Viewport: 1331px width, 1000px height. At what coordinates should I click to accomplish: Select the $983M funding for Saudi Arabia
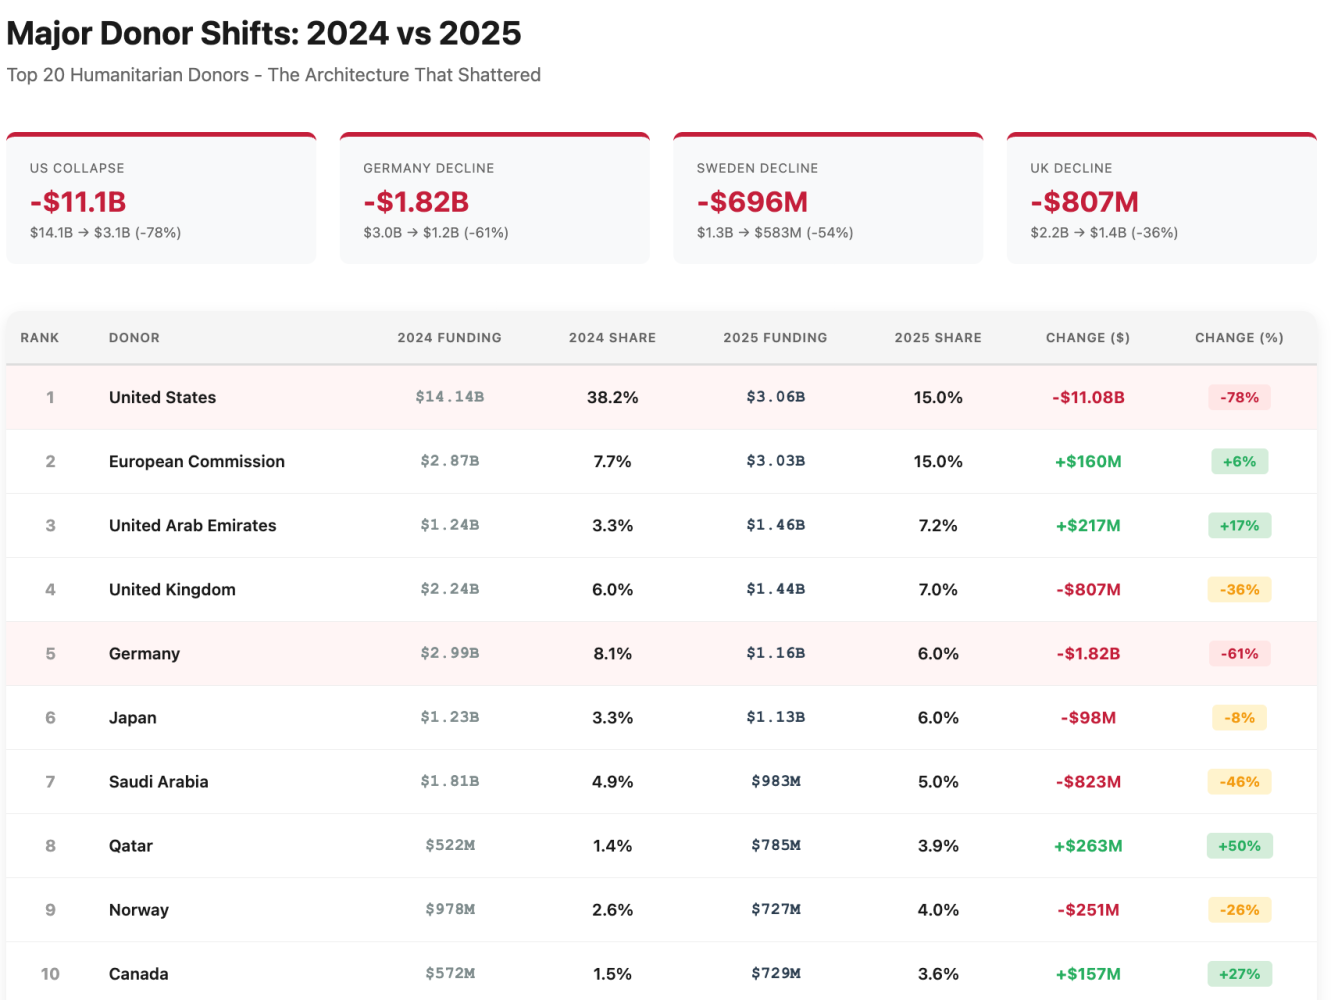pos(776,781)
